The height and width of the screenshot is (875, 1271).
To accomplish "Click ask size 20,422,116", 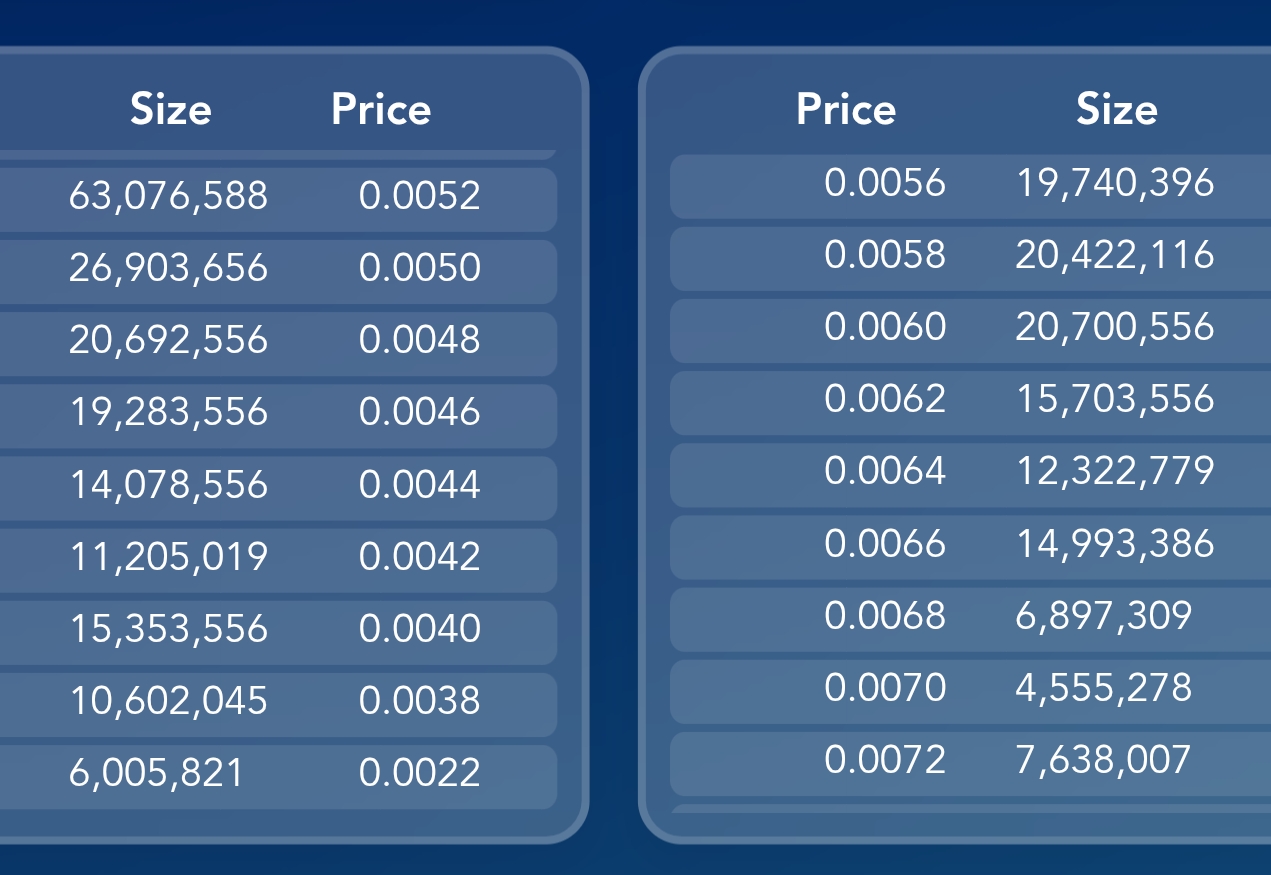I will (x=1115, y=255).
